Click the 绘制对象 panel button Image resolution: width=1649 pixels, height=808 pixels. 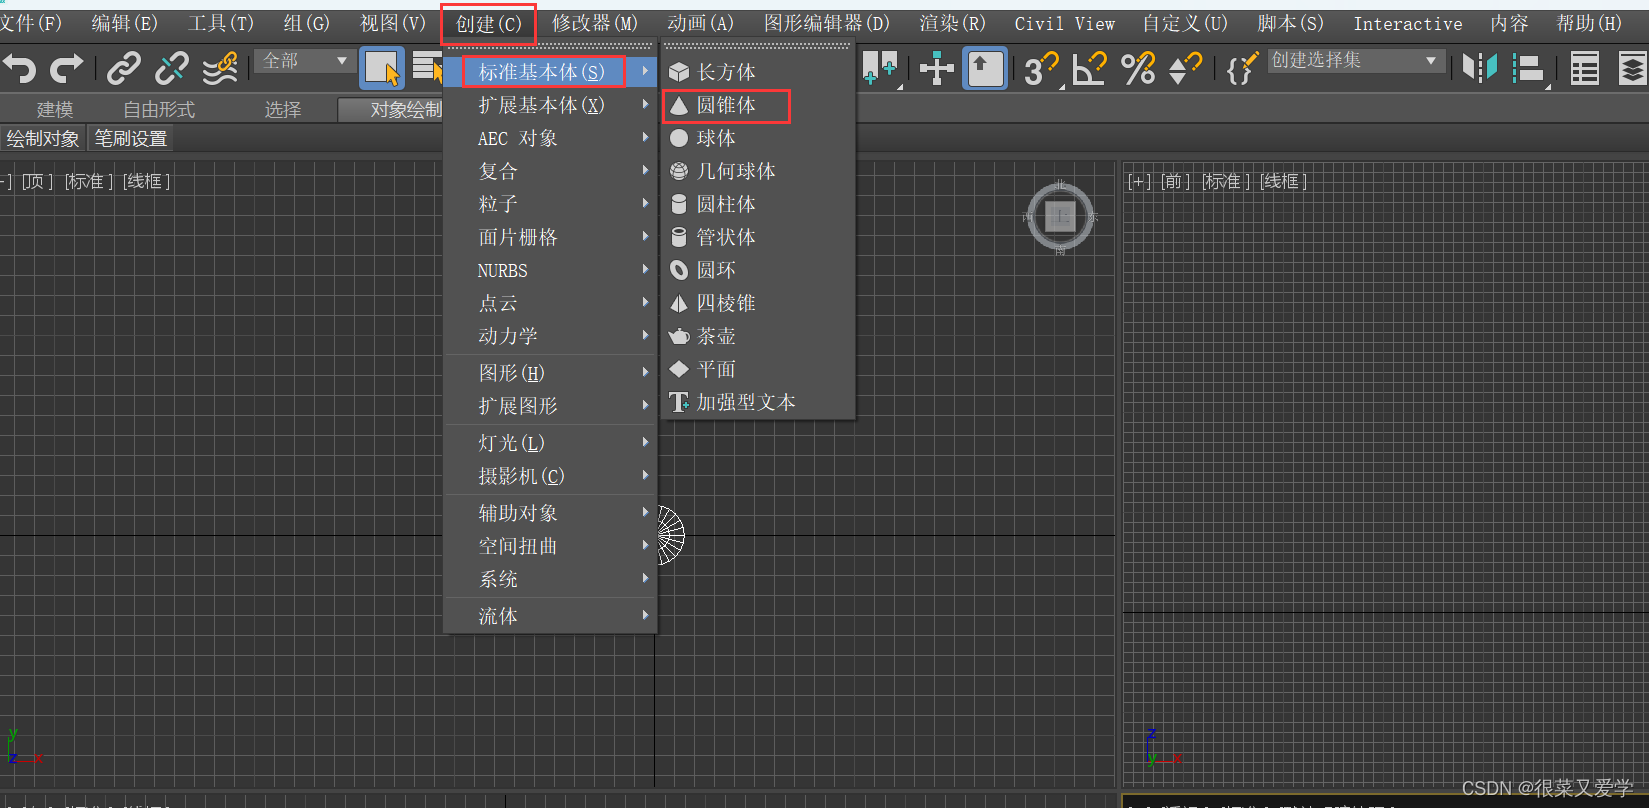pyautogui.click(x=43, y=139)
